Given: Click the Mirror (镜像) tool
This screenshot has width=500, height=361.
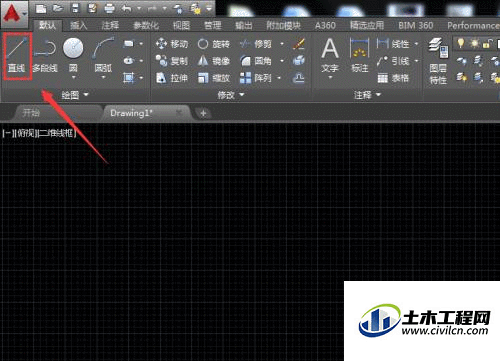Looking at the screenshot, I should click(x=214, y=61).
